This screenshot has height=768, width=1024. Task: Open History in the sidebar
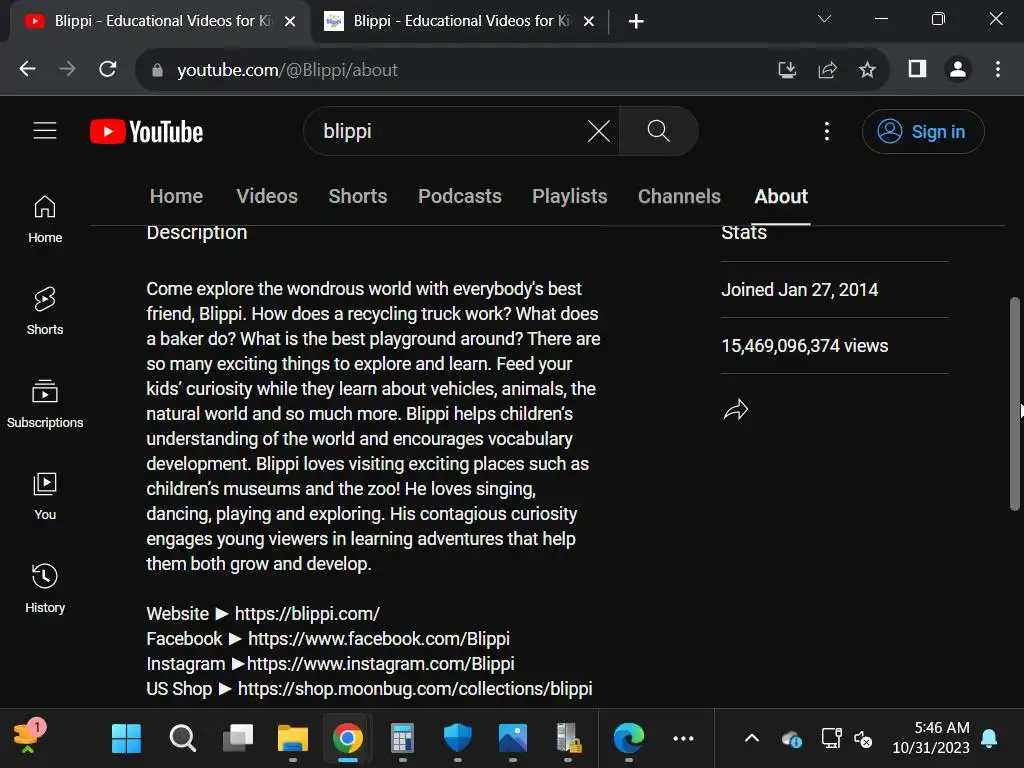pos(45,588)
